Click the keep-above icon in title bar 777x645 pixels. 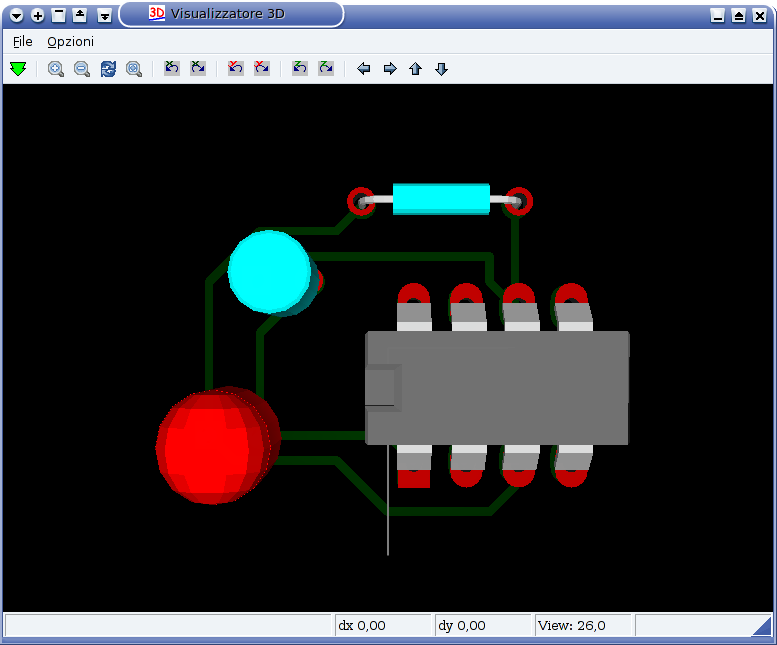(80, 15)
